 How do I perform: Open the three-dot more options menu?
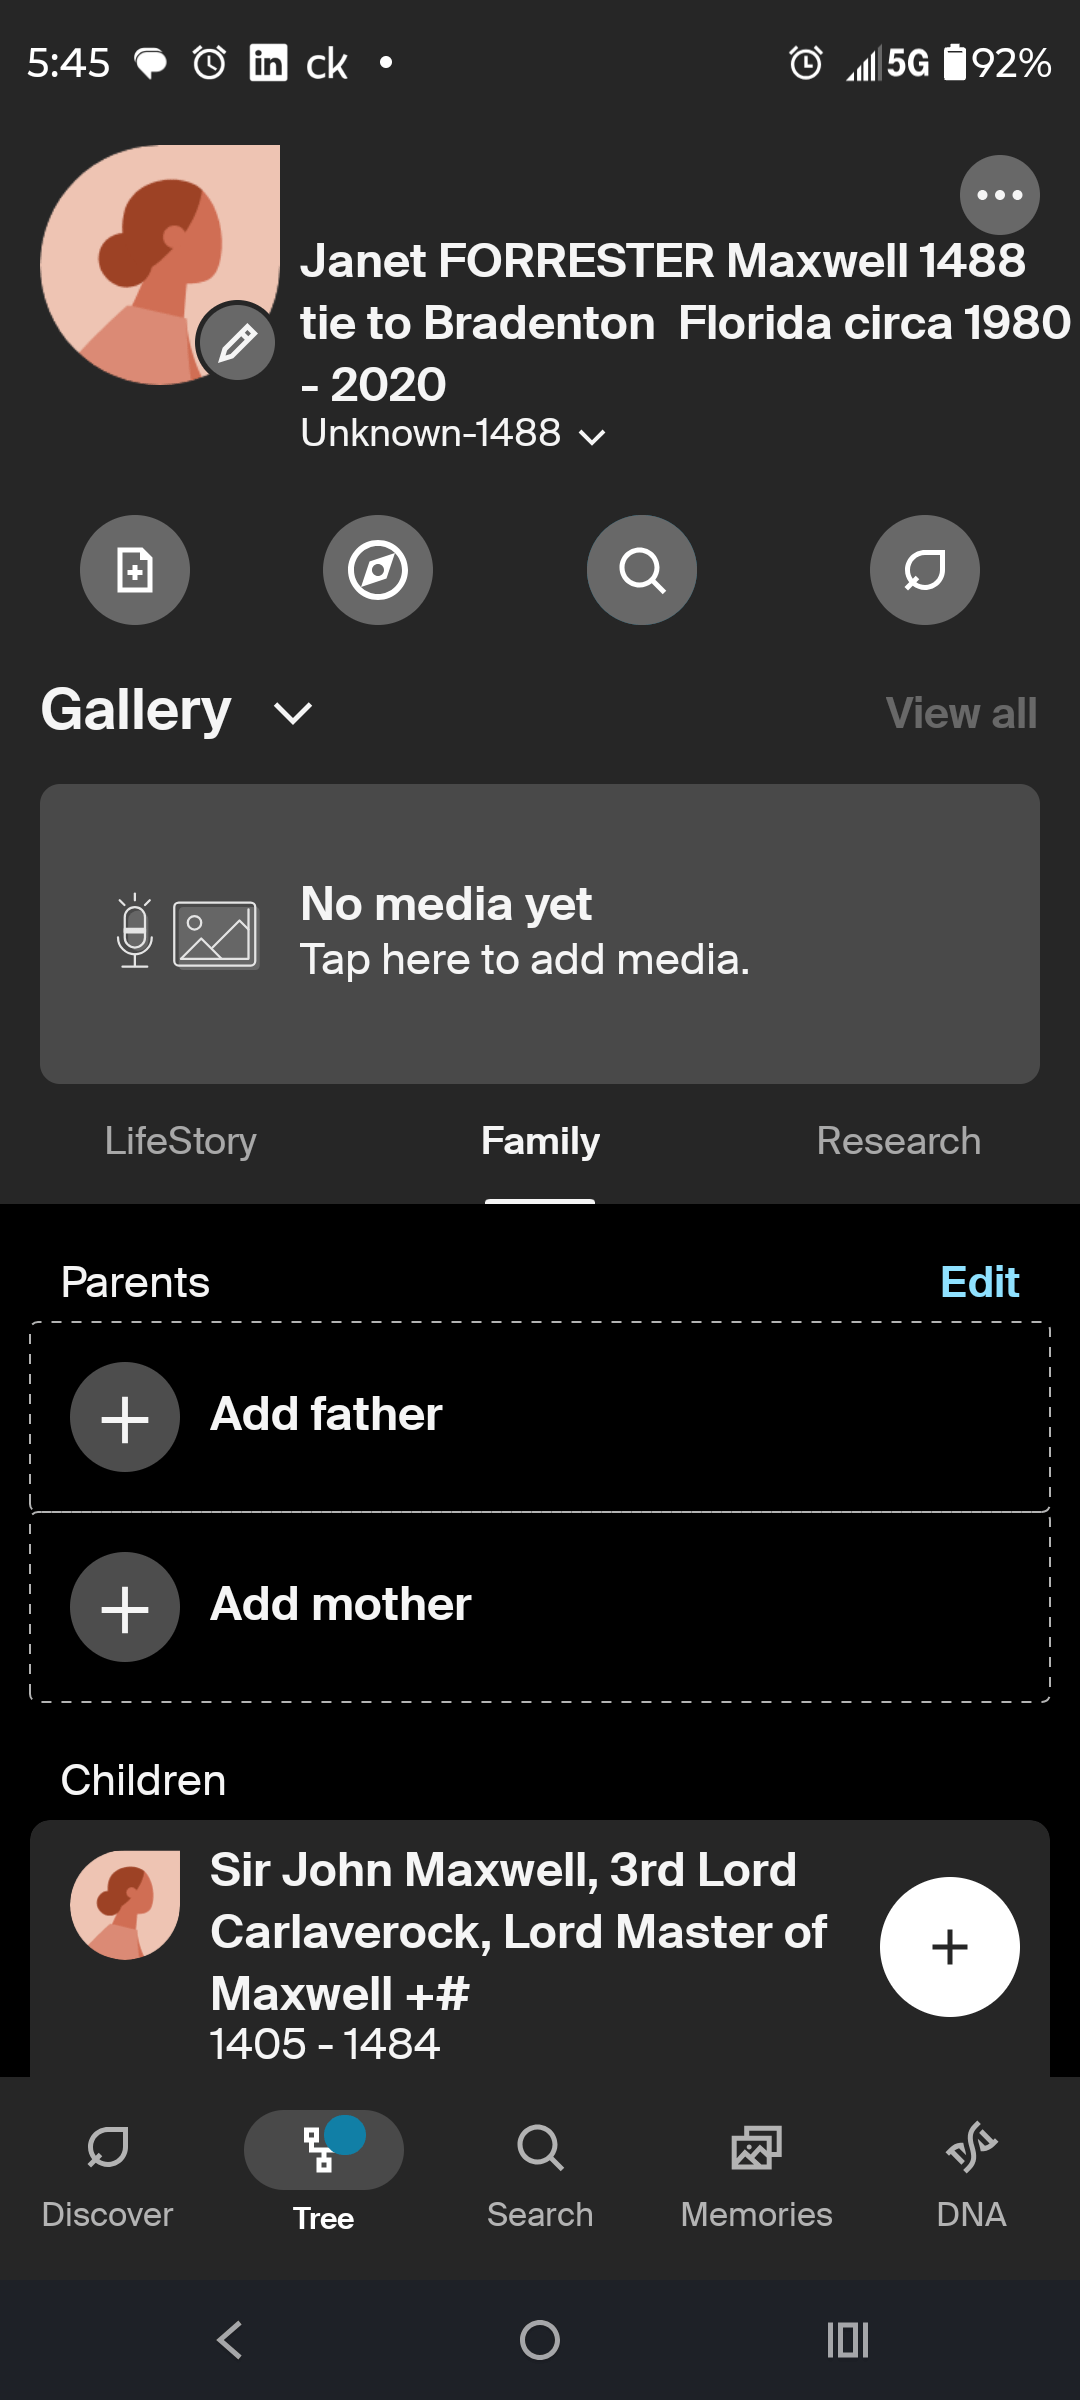tap(999, 195)
